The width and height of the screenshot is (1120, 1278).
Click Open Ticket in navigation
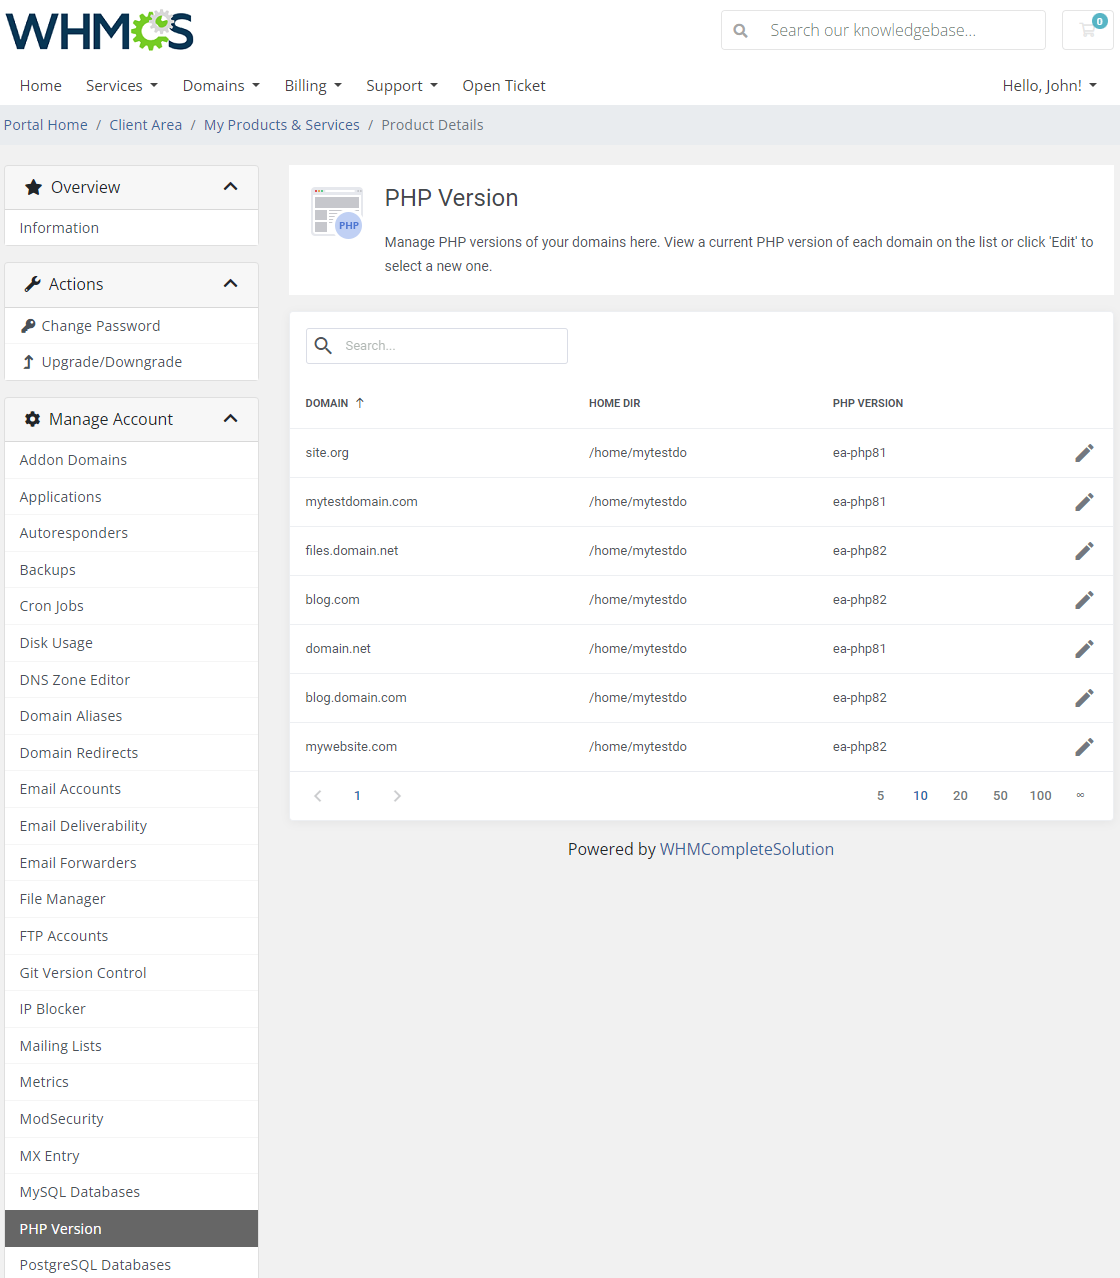tap(504, 86)
